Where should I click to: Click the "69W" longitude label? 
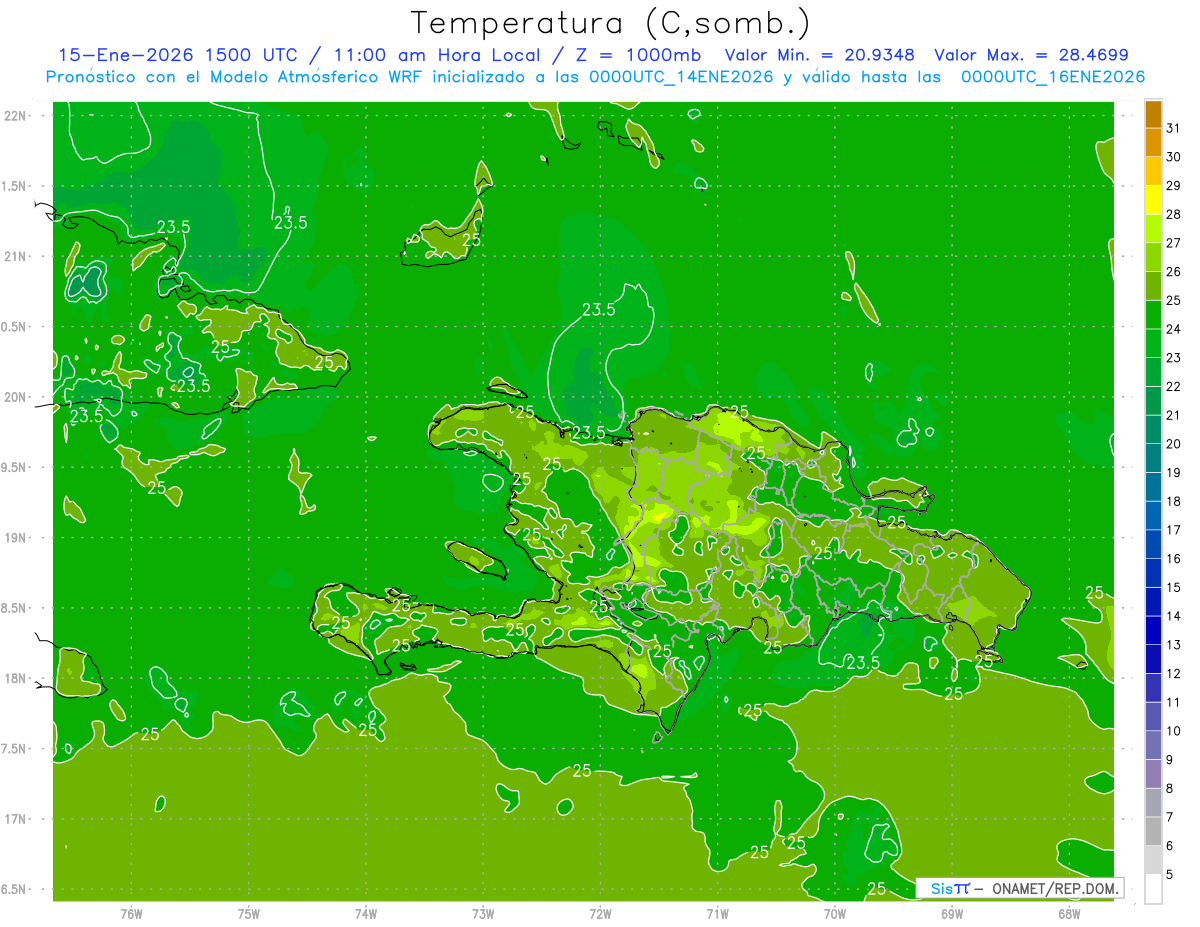click(x=952, y=913)
